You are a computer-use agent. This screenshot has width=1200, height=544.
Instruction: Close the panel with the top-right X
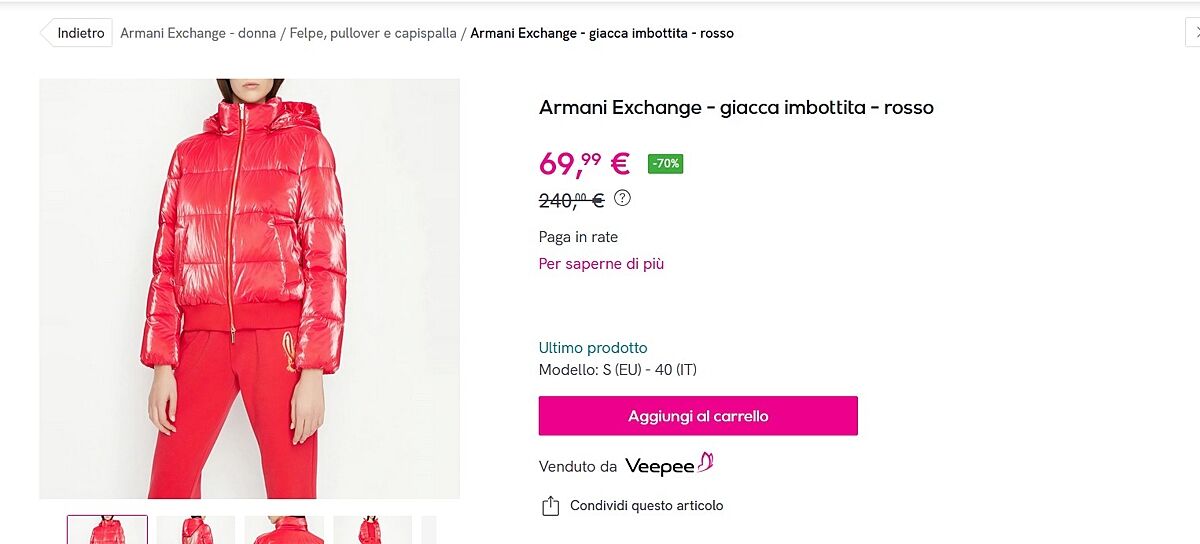point(1193,33)
